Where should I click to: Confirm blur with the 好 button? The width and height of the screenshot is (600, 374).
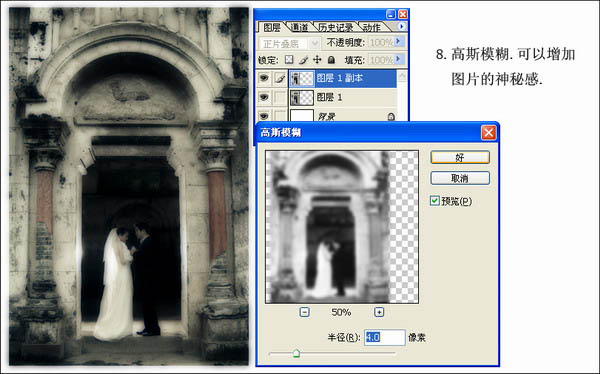pyautogui.click(x=460, y=157)
